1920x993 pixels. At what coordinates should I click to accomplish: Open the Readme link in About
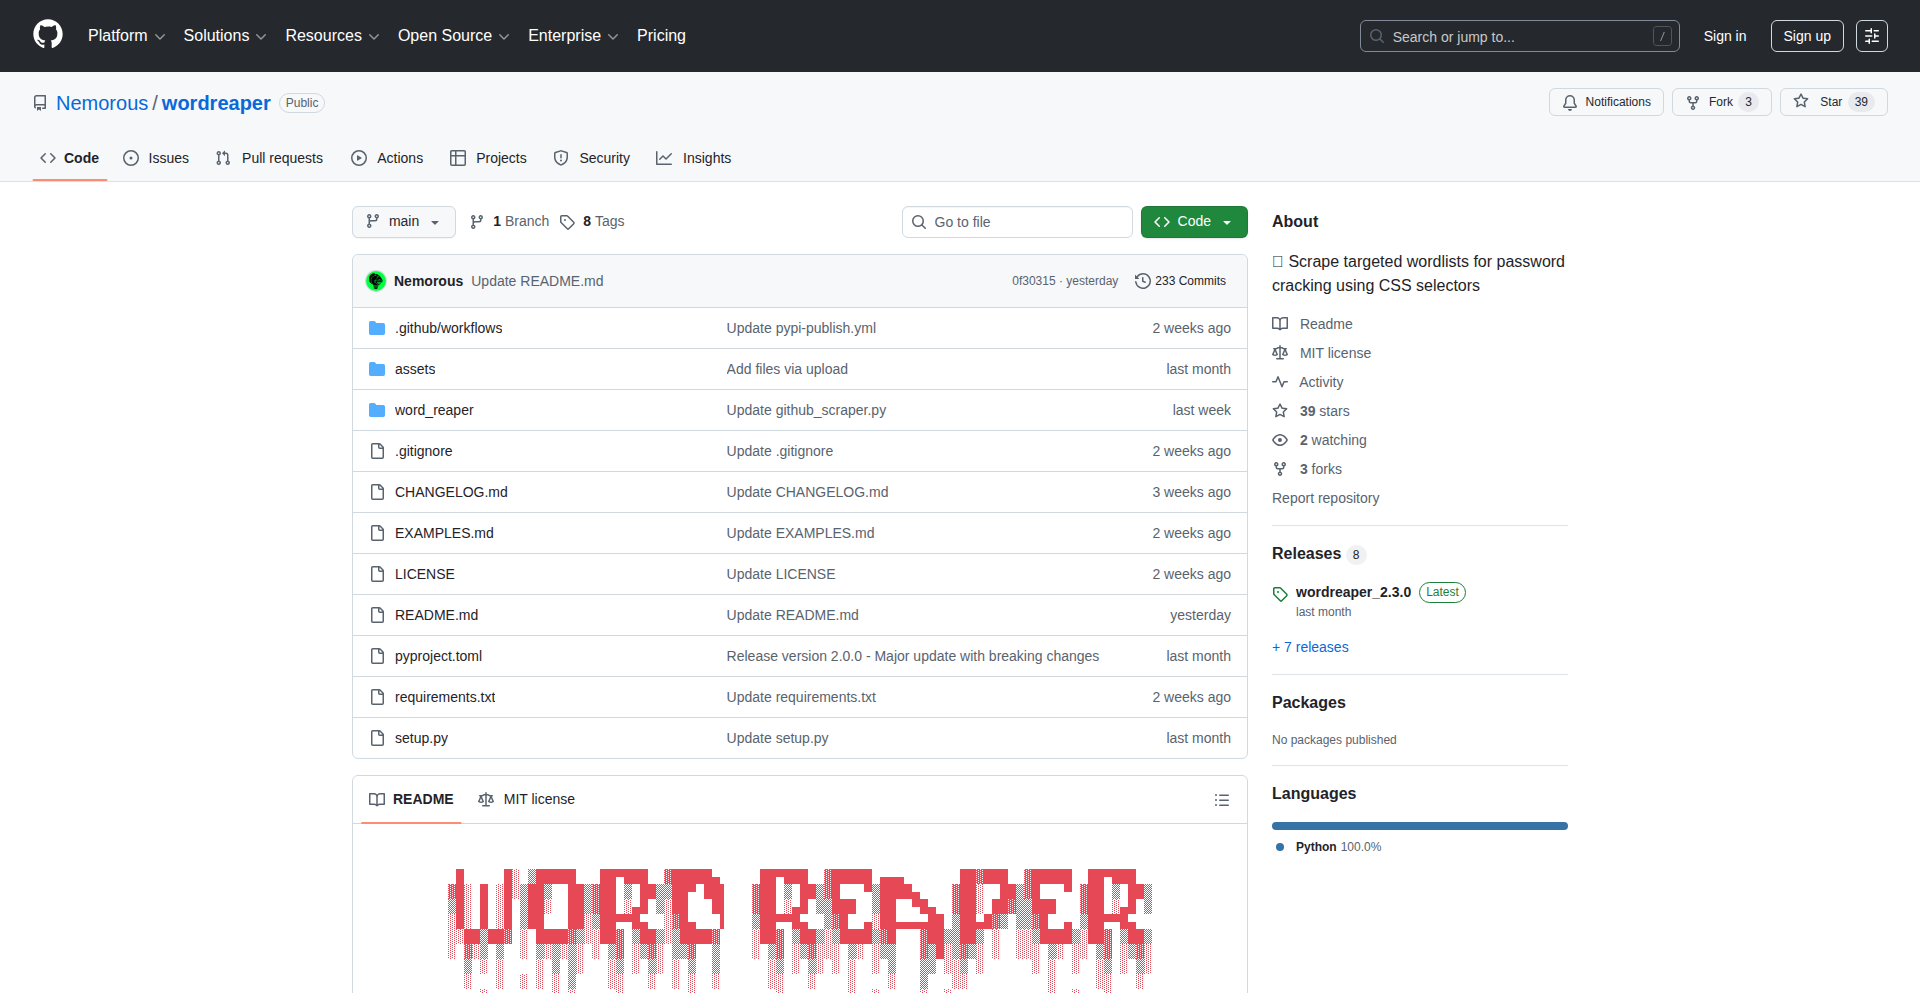click(x=1312, y=324)
